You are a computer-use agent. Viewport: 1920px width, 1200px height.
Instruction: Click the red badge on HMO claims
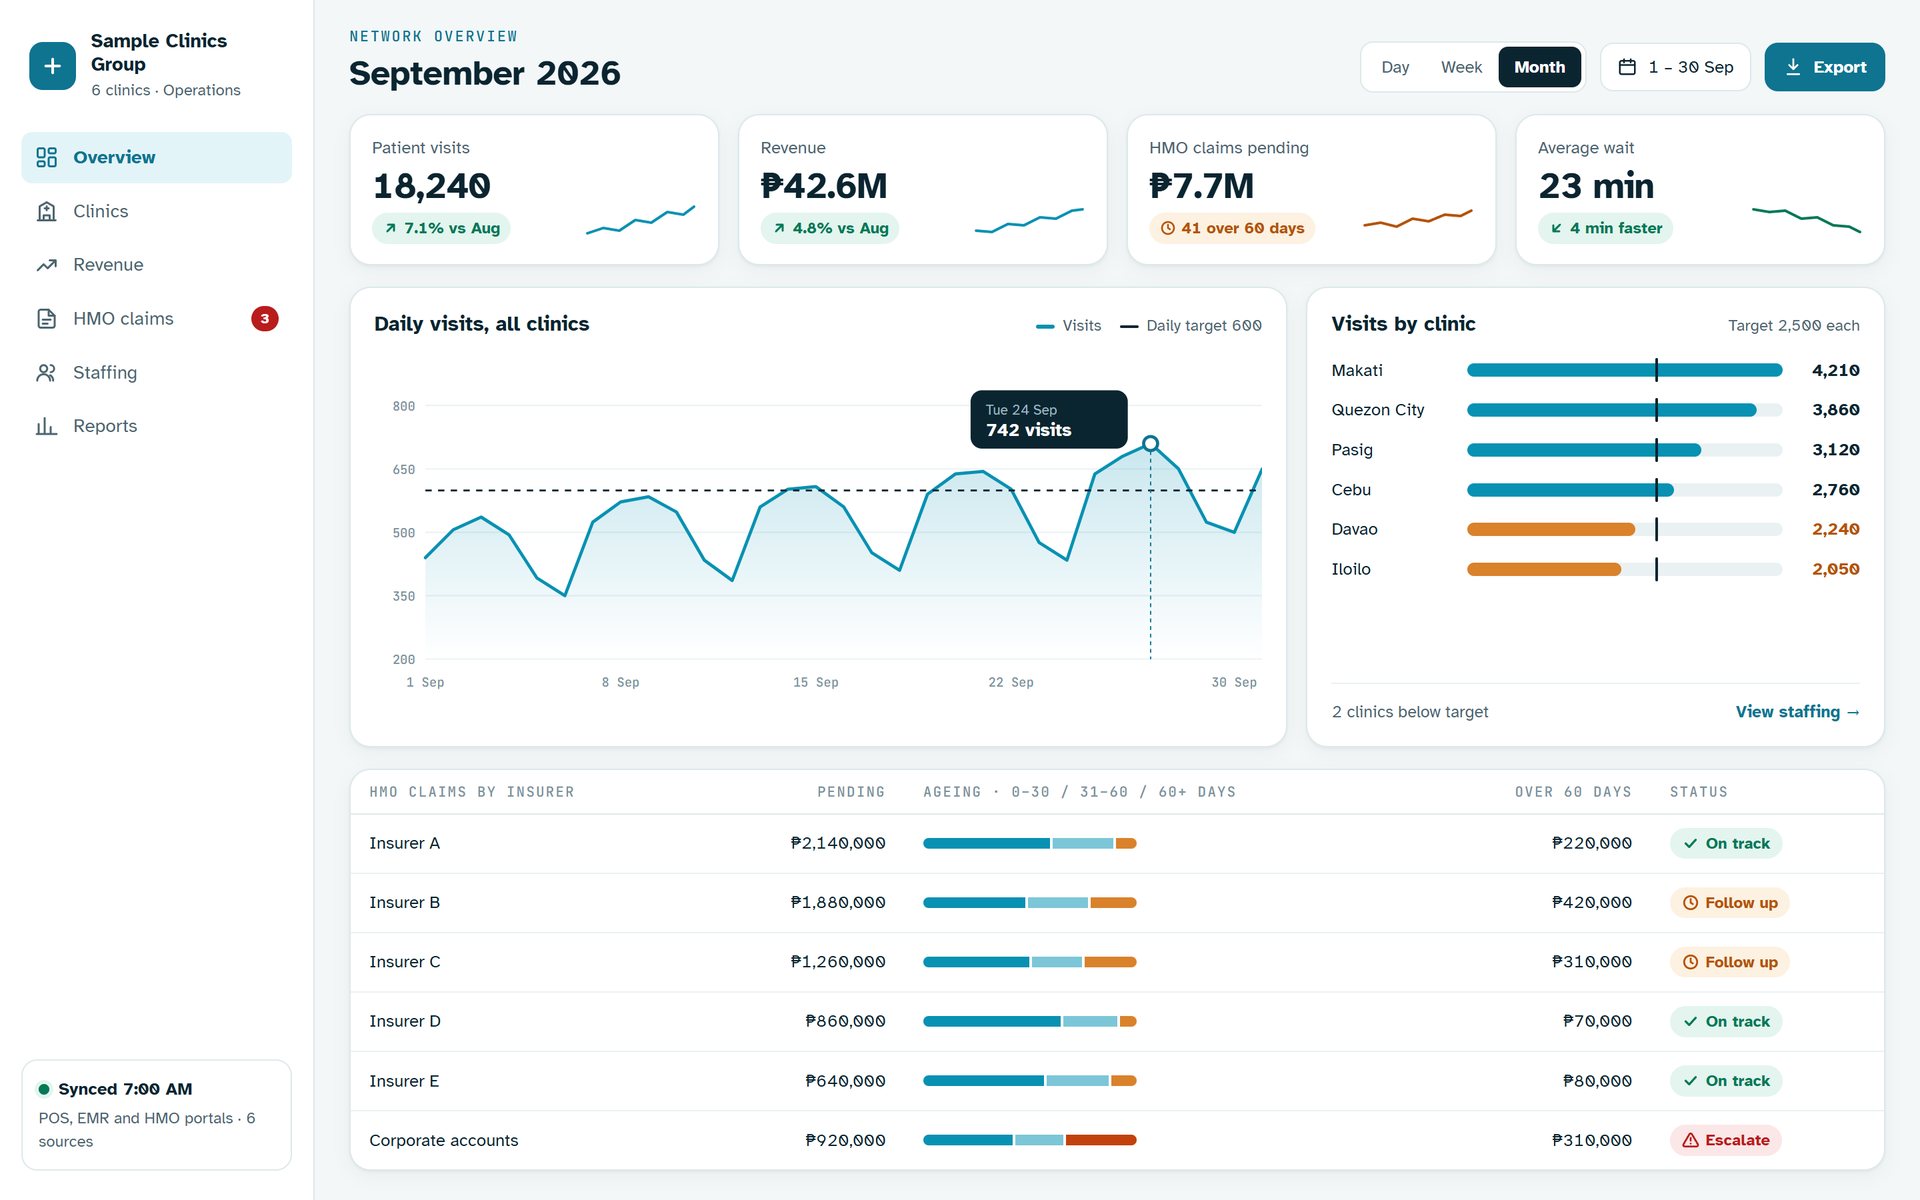[264, 319]
